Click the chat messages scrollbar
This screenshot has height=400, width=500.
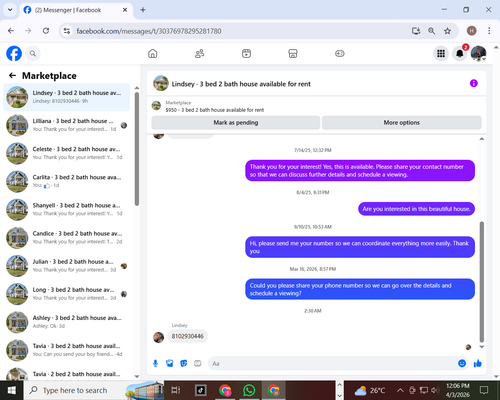pos(482,282)
